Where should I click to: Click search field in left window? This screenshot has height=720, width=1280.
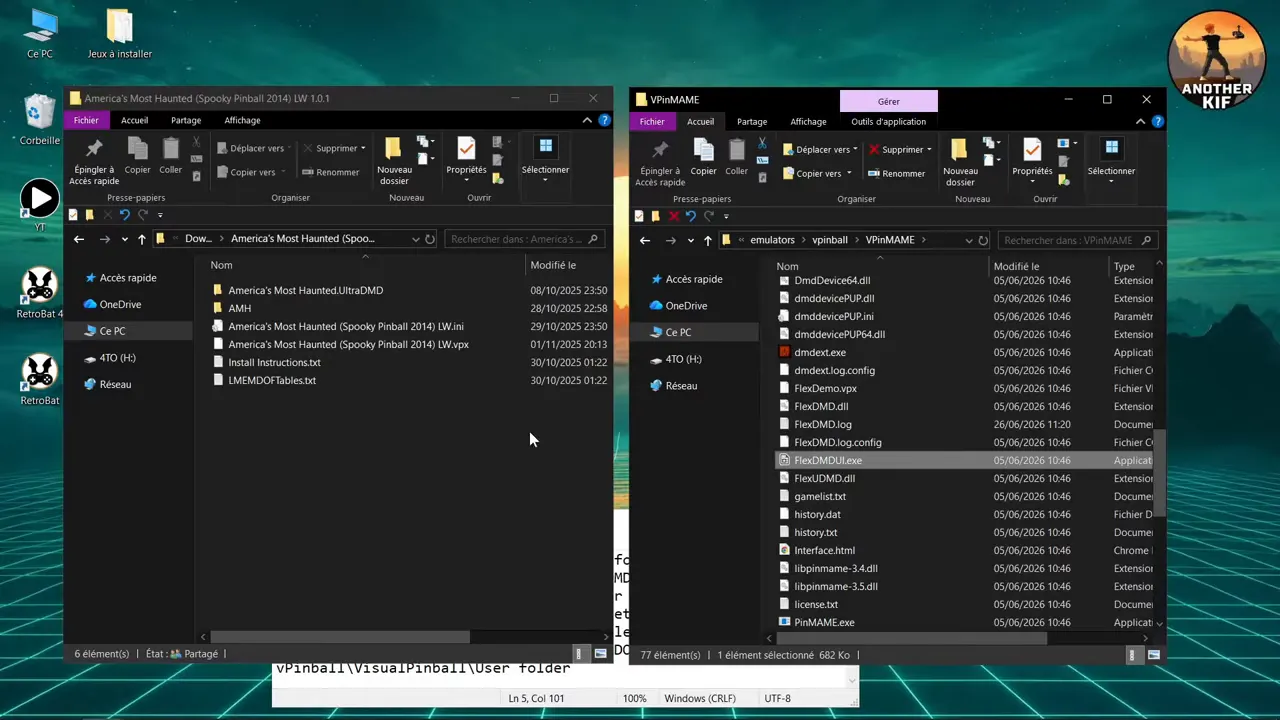[524, 239]
